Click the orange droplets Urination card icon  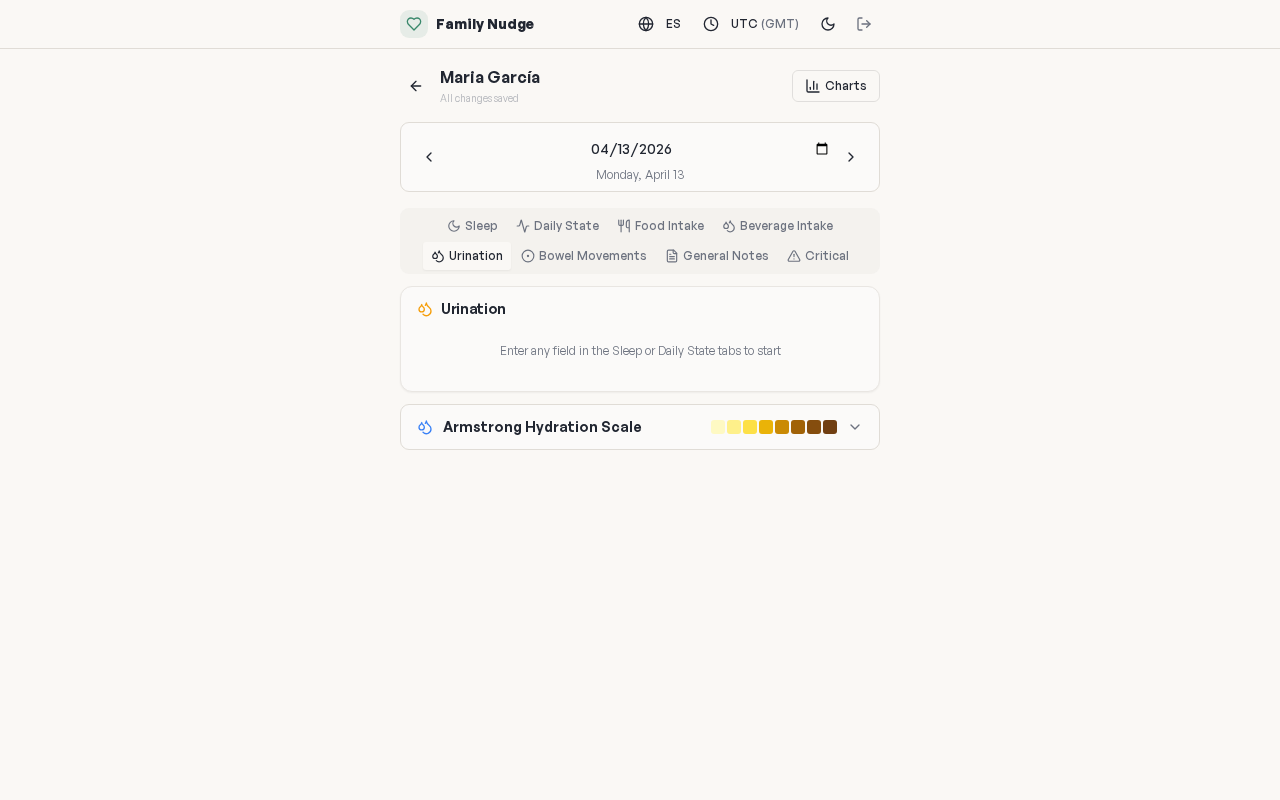(x=425, y=309)
